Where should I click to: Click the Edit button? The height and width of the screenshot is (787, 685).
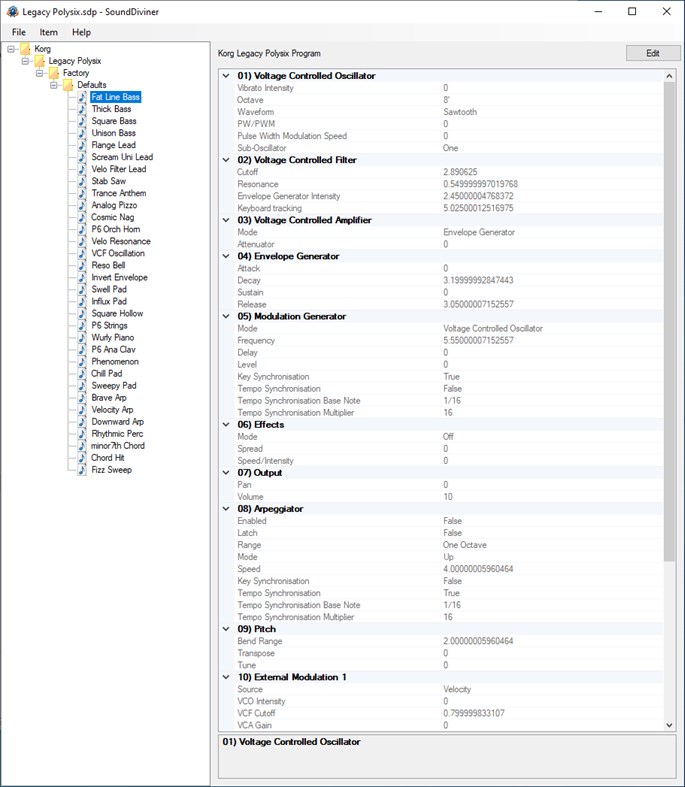pyautogui.click(x=653, y=53)
